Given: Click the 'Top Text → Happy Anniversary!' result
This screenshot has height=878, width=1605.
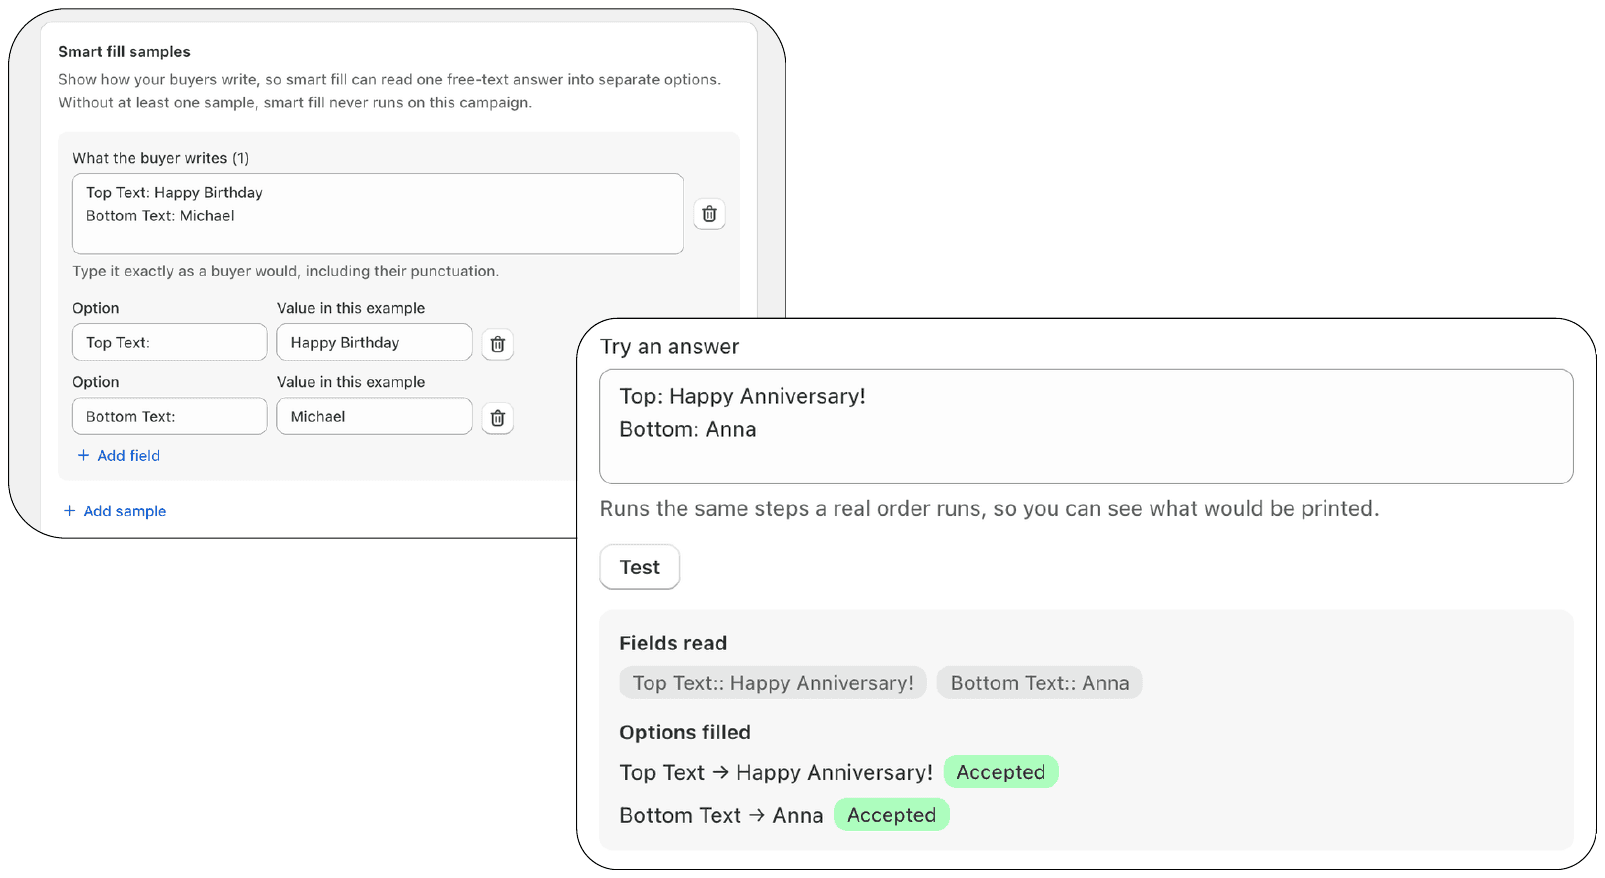Looking at the screenshot, I should pyautogui.click(x=776, y=773).
